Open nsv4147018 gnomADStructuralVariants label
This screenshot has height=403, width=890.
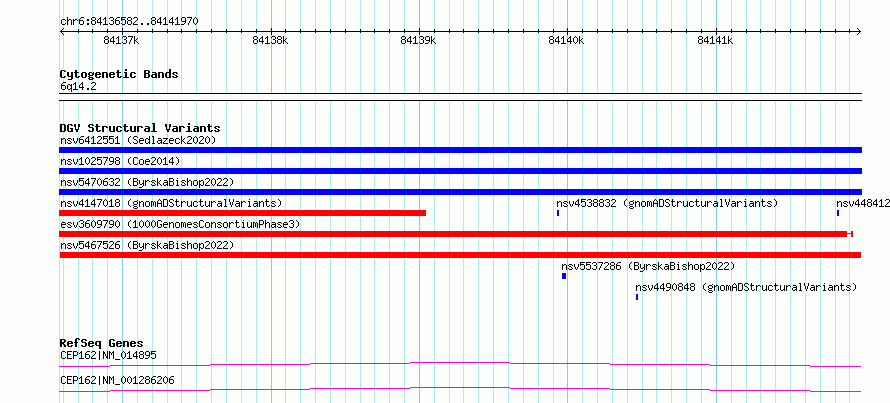click(171, 203)
